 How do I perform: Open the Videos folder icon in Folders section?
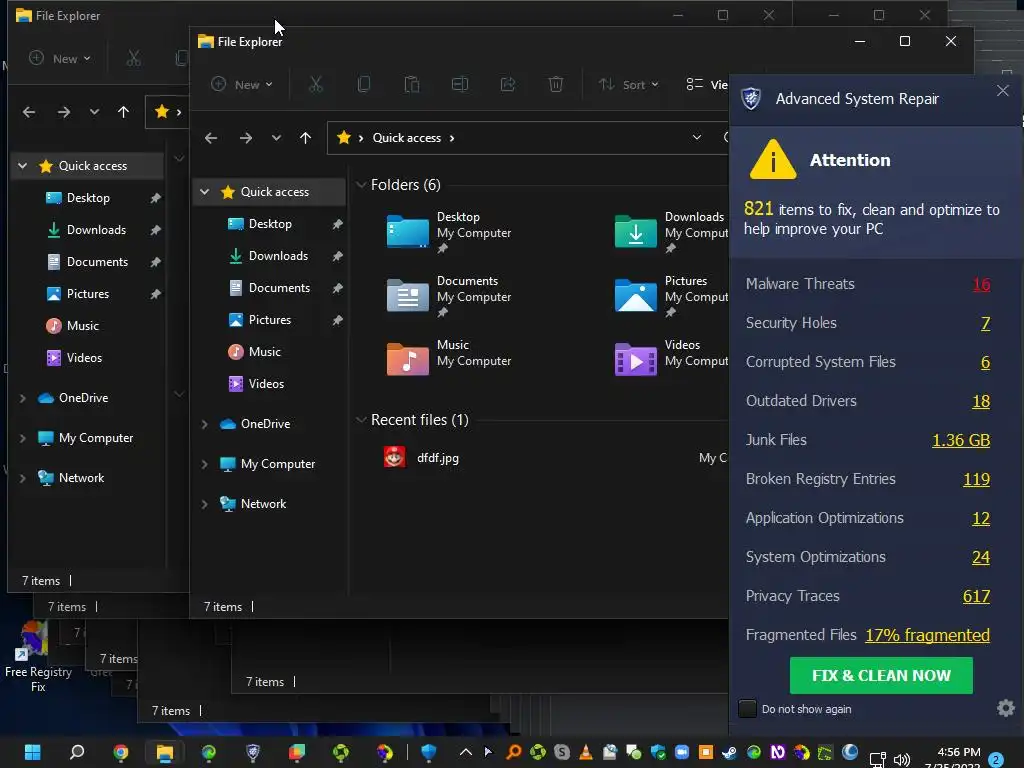tap(635, 359)
